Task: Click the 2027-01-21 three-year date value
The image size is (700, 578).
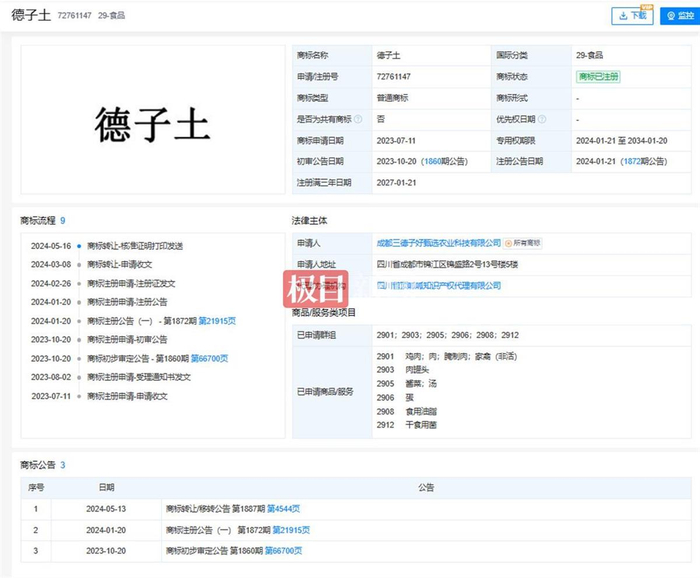Action: pyautogui.click(x=396, y=183)
